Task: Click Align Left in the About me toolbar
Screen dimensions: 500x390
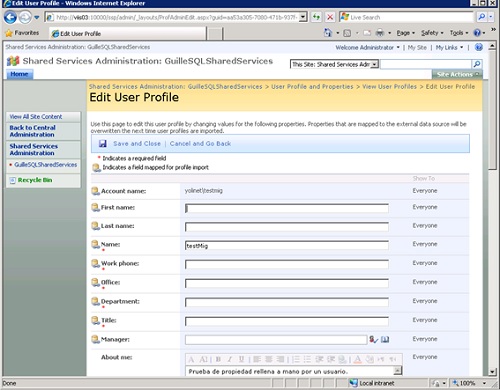Action: point(257,359)
